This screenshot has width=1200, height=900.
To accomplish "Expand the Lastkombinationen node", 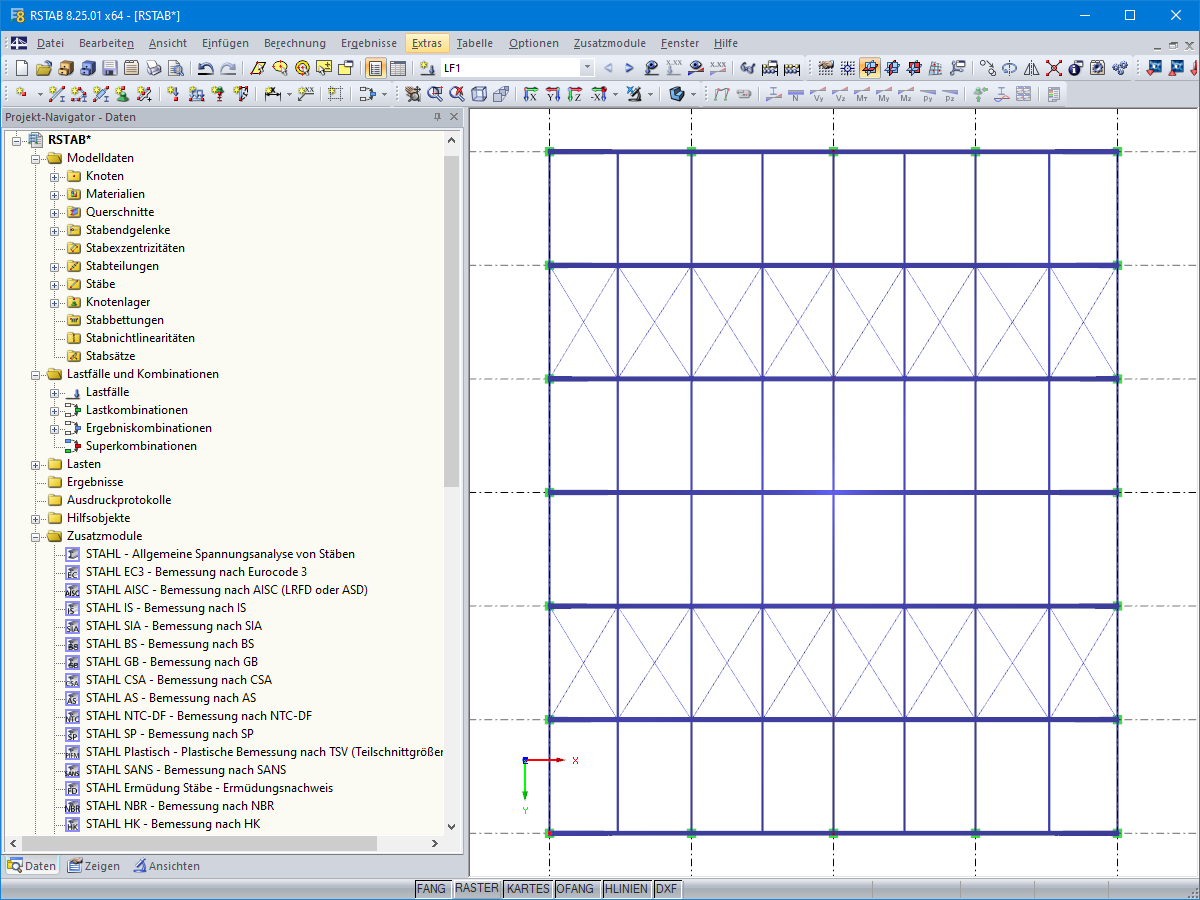I will 55,410.
